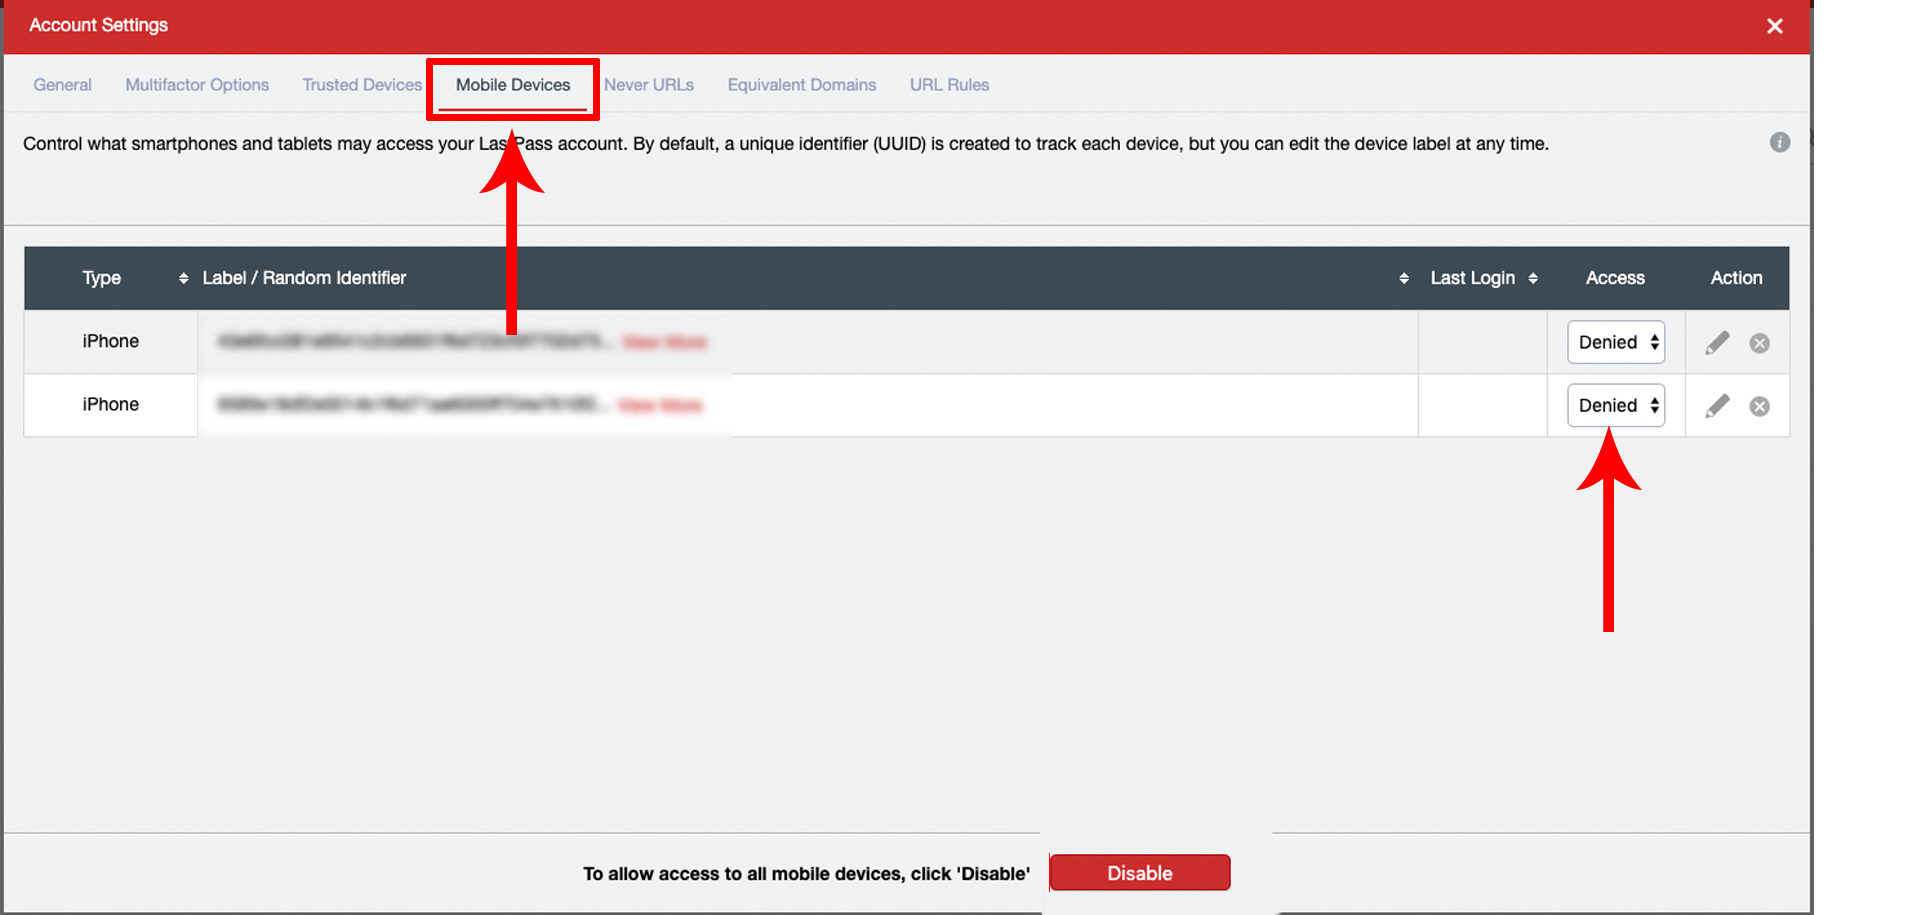Switch to the General tab
Screen dimensions: 1919x915
pyautogui.click(x=62, y=85)
